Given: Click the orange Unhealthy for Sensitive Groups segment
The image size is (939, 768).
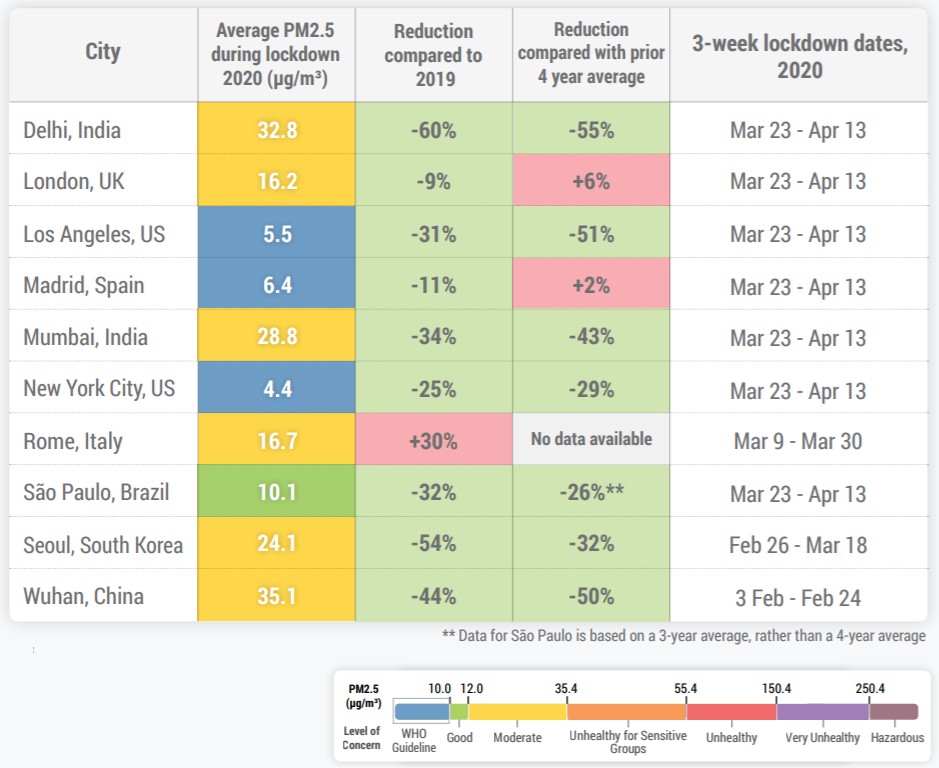Looking at the screenshot, I should (x=627, y=711).
